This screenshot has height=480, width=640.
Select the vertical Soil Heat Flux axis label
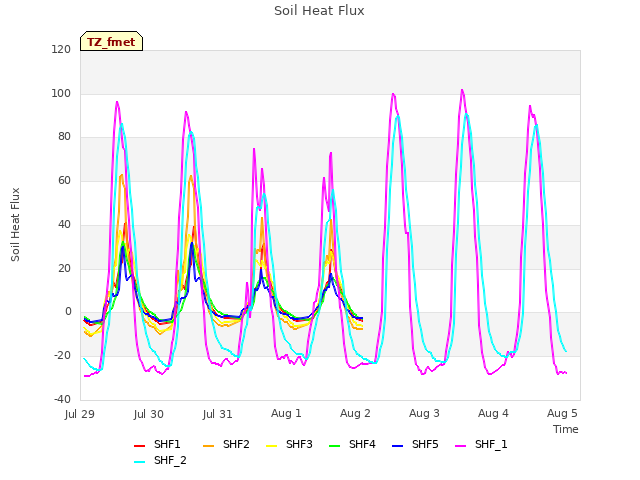[15, 224]
